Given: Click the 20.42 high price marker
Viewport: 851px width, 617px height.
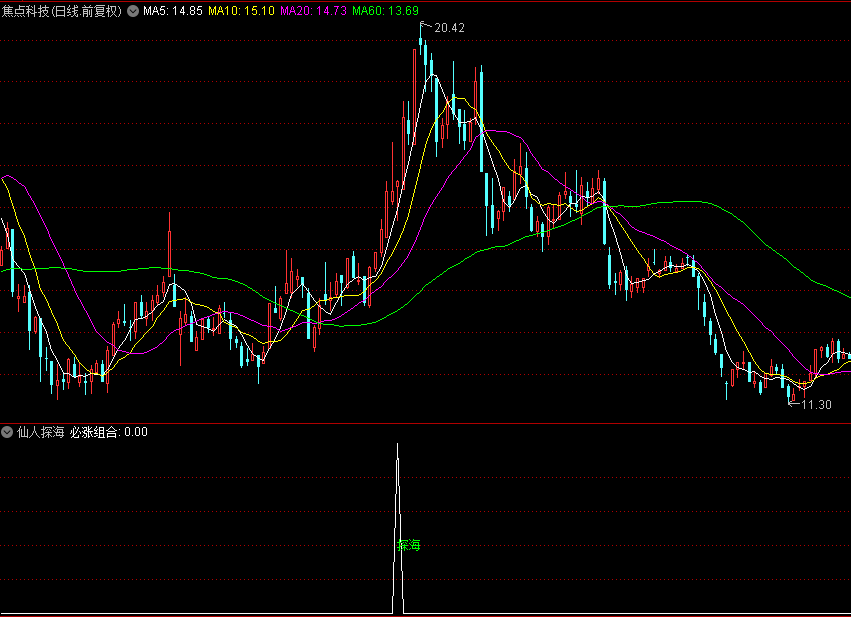Looking at the screenshot, I should pyautogui.click(x=449, y=28).
